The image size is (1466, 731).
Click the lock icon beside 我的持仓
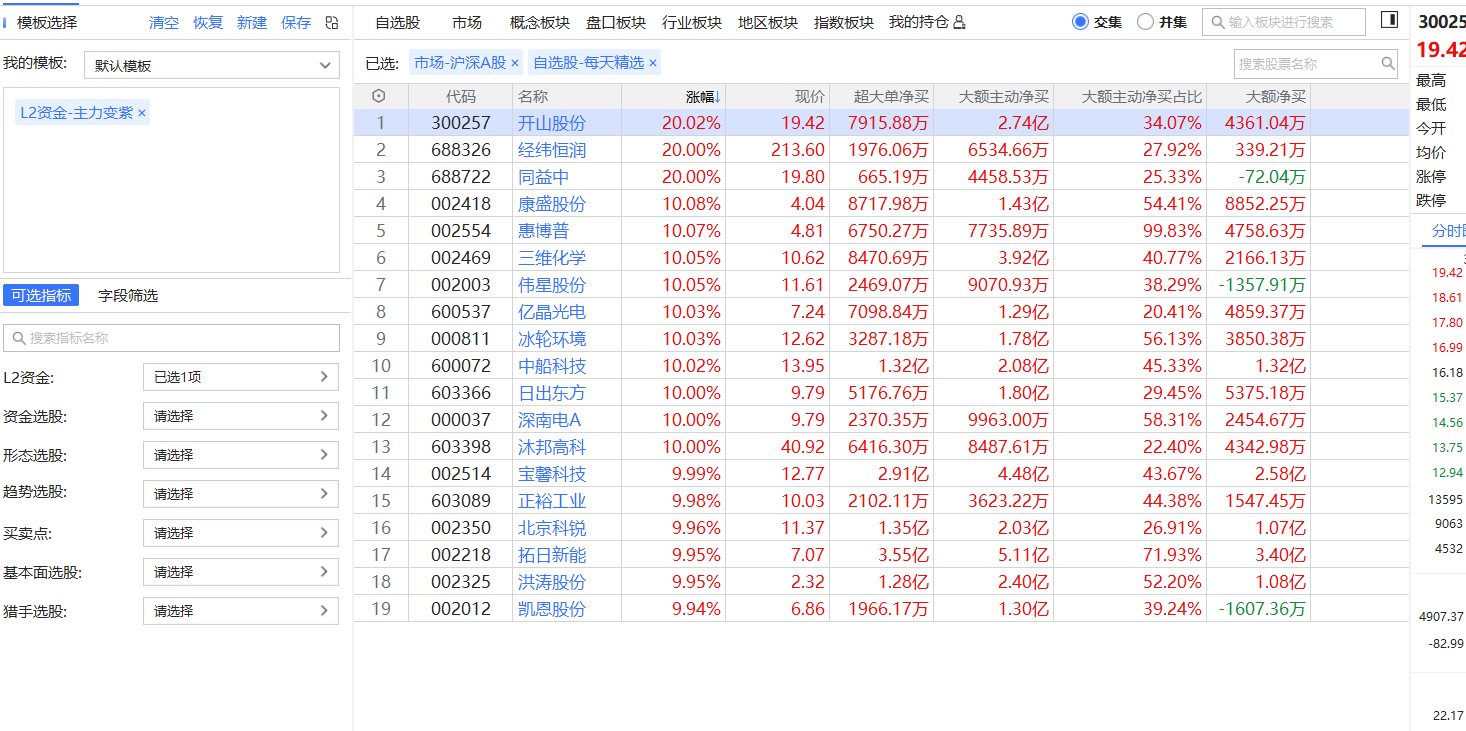click(959, 22)
